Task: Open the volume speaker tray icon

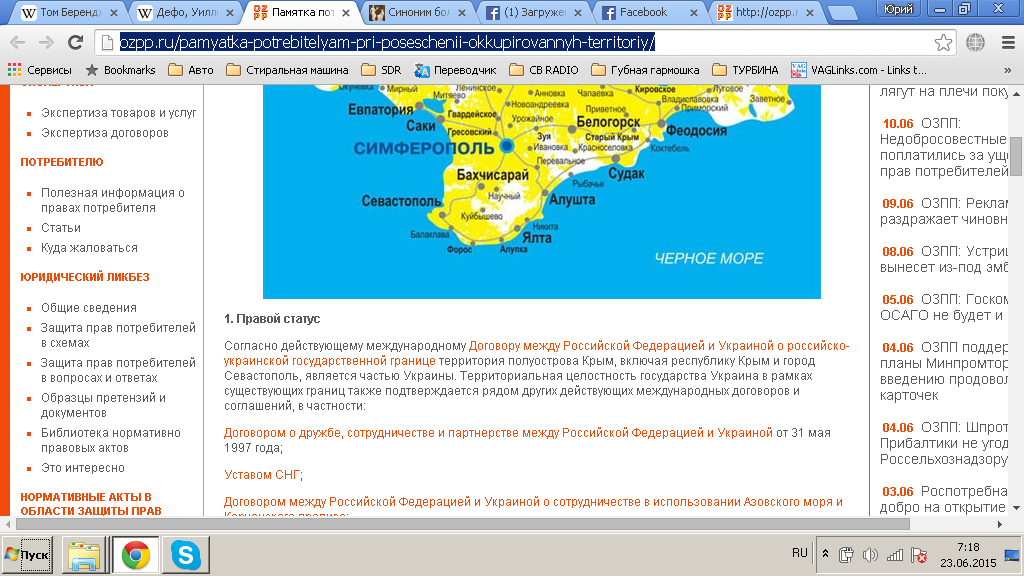Action: [x=870, y=555]
